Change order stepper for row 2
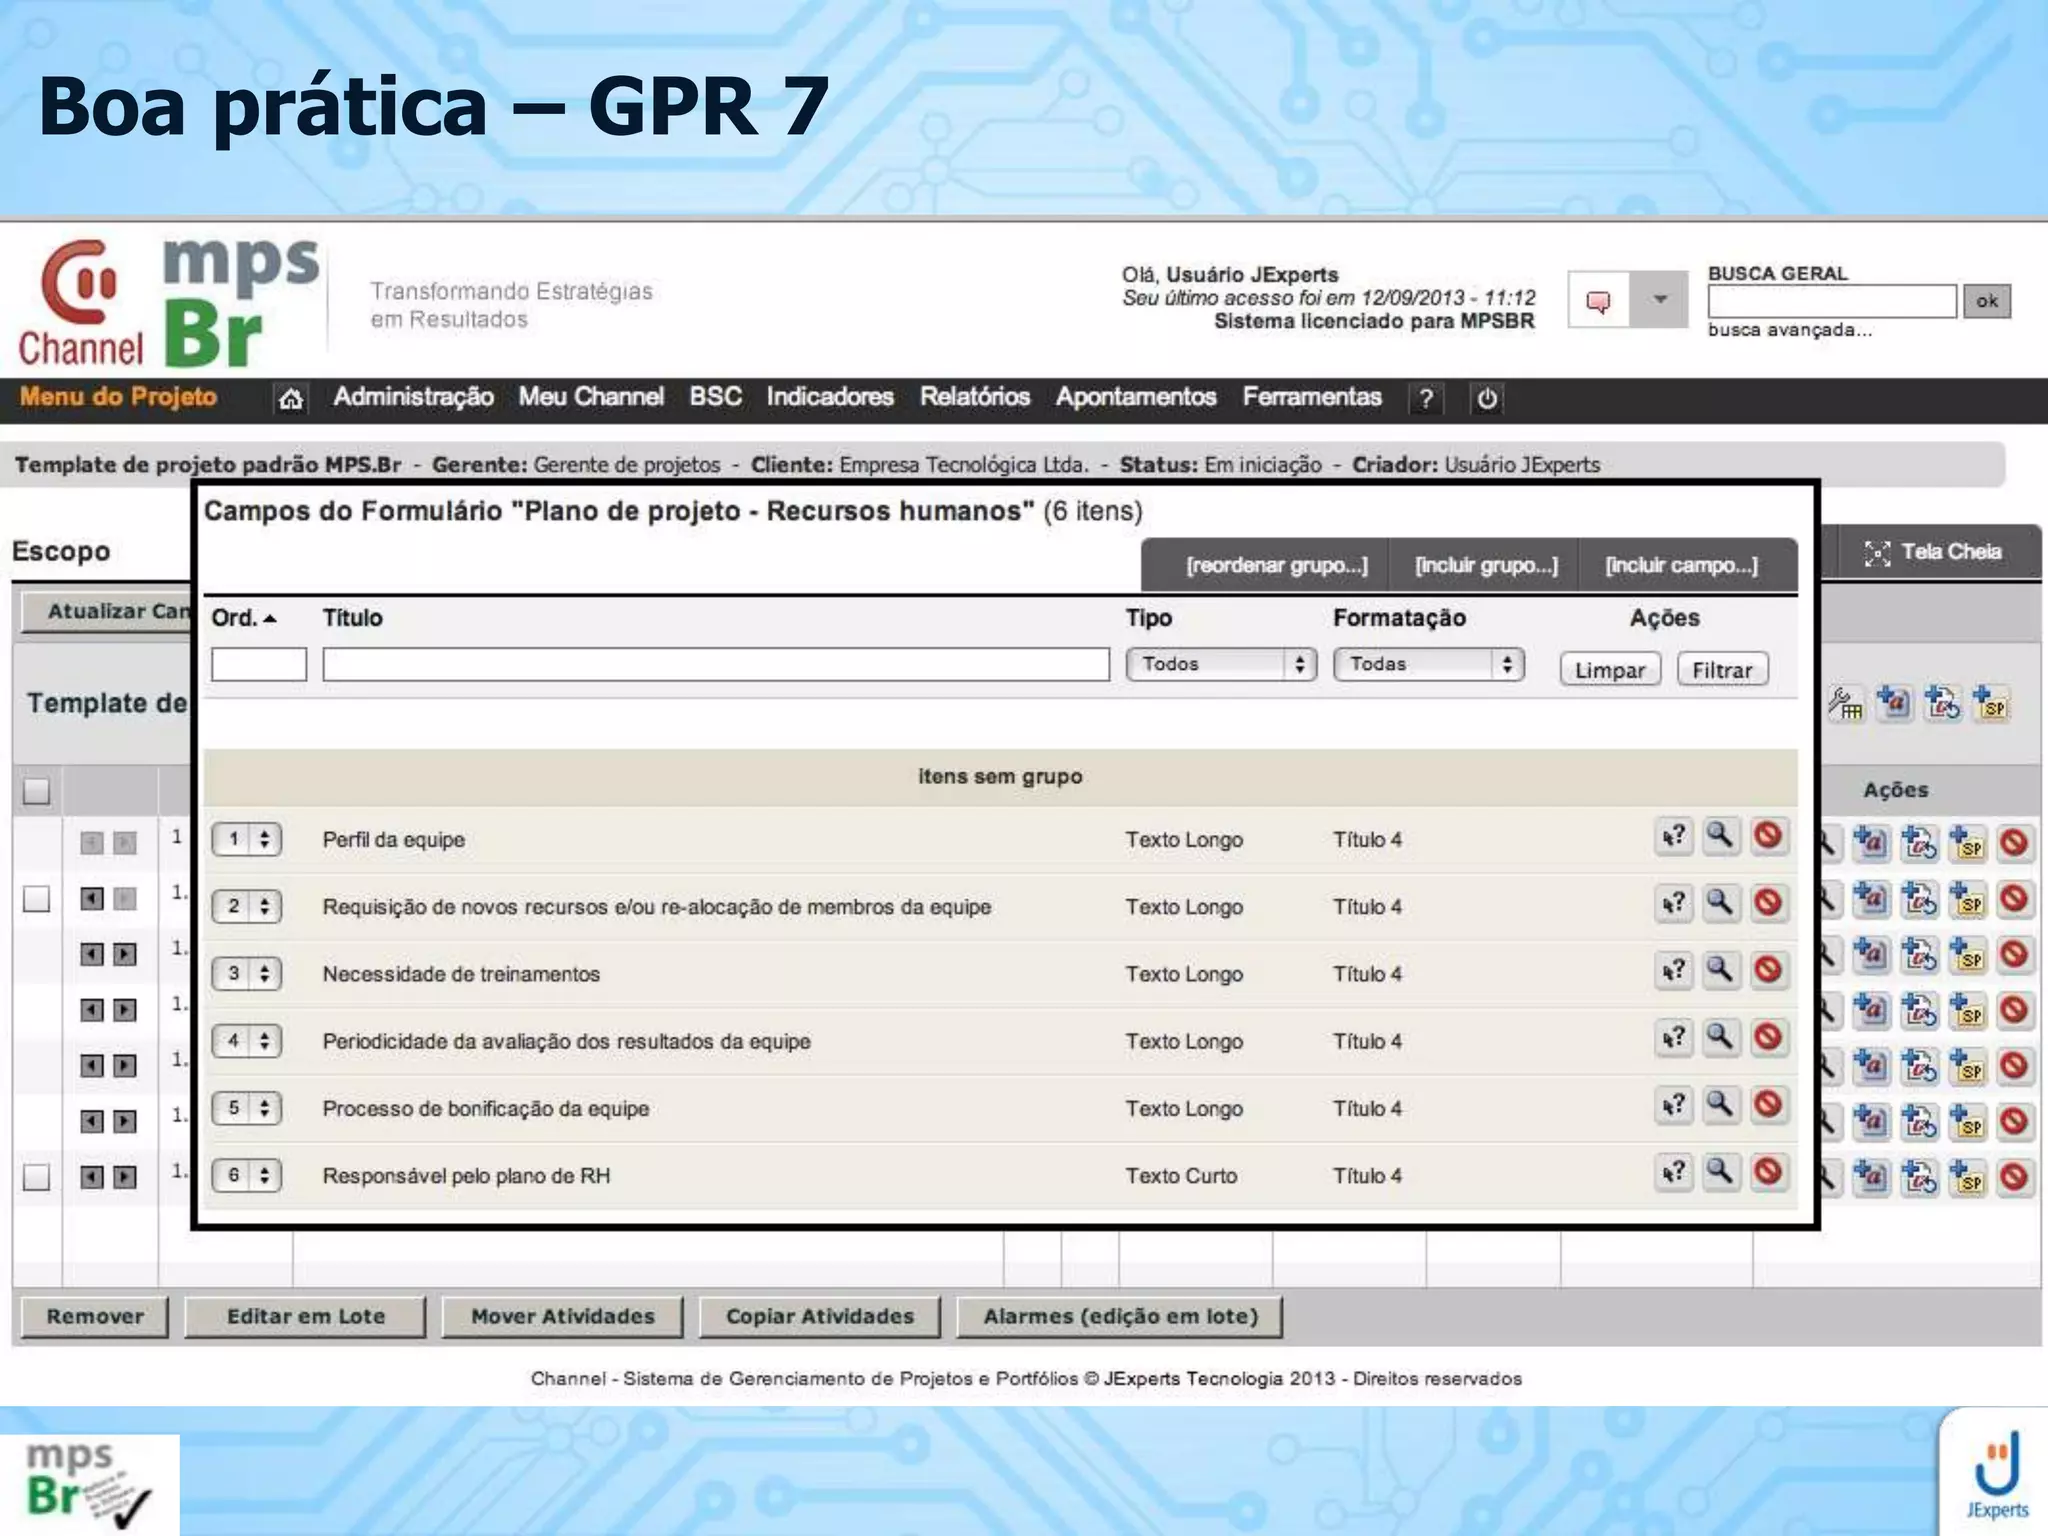The image size is (2048, 1536). 246,906
